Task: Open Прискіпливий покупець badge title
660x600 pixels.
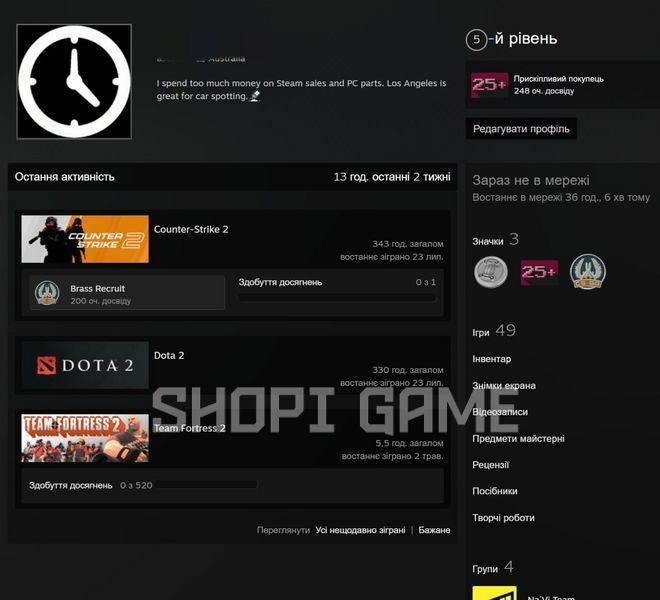Action: 558,79
